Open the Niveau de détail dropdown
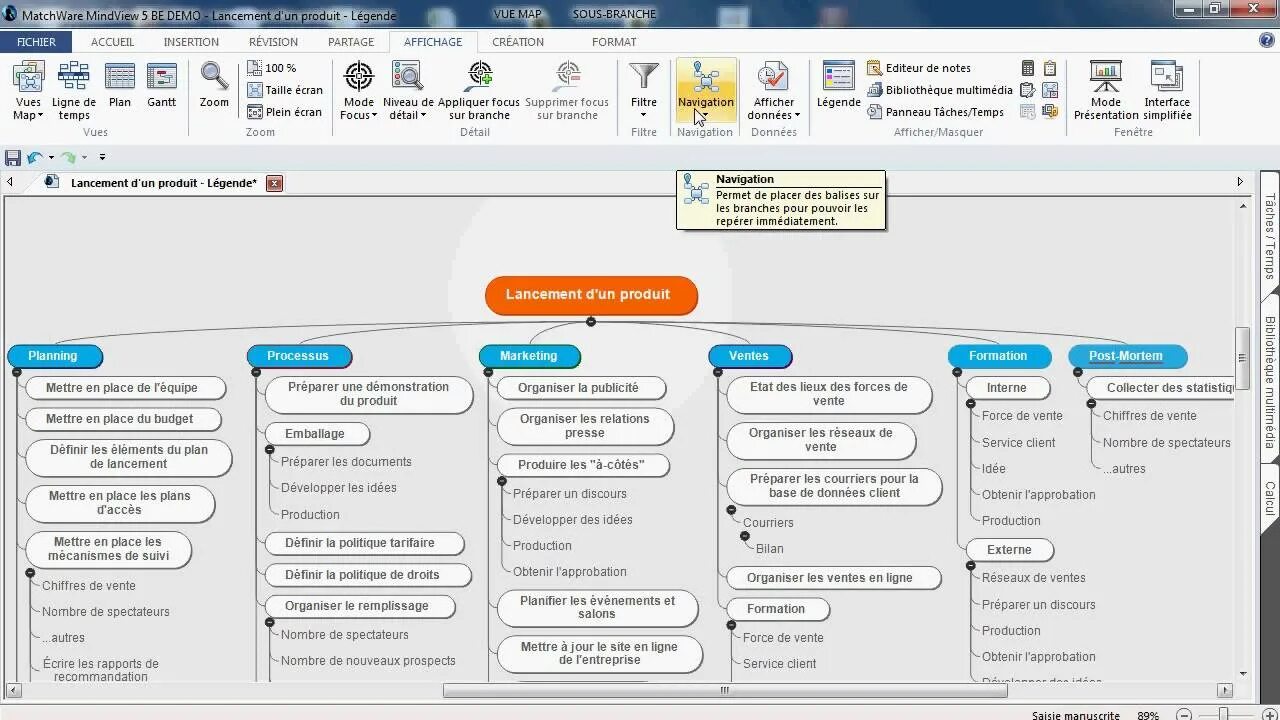This screenshot has width=1280, height=720. pyautogui.click(x=408, y=92)
